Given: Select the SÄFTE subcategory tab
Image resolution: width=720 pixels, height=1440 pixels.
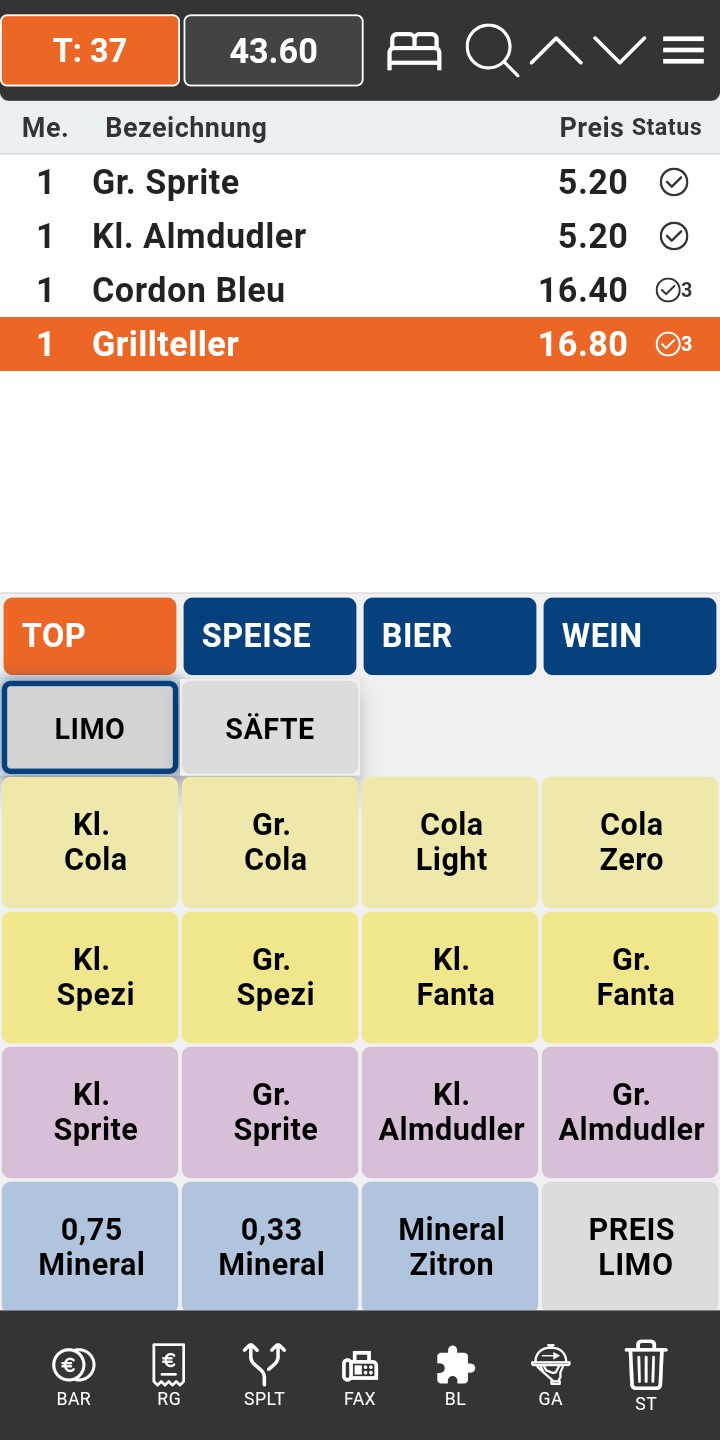Looking at the screenshot, I should click(270, 728).
